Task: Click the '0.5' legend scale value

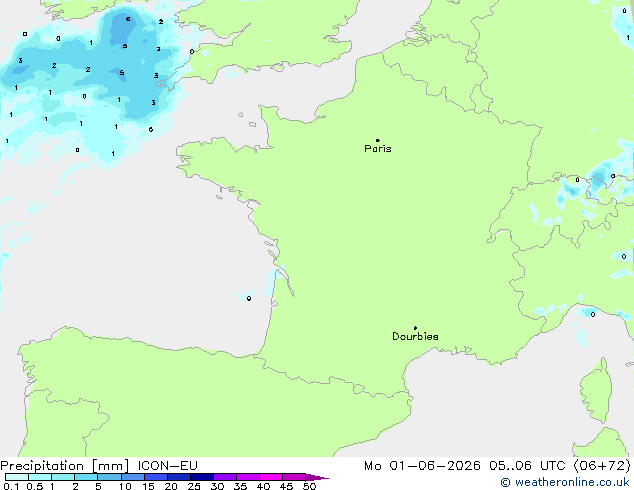Action: (x=34, y=486)
